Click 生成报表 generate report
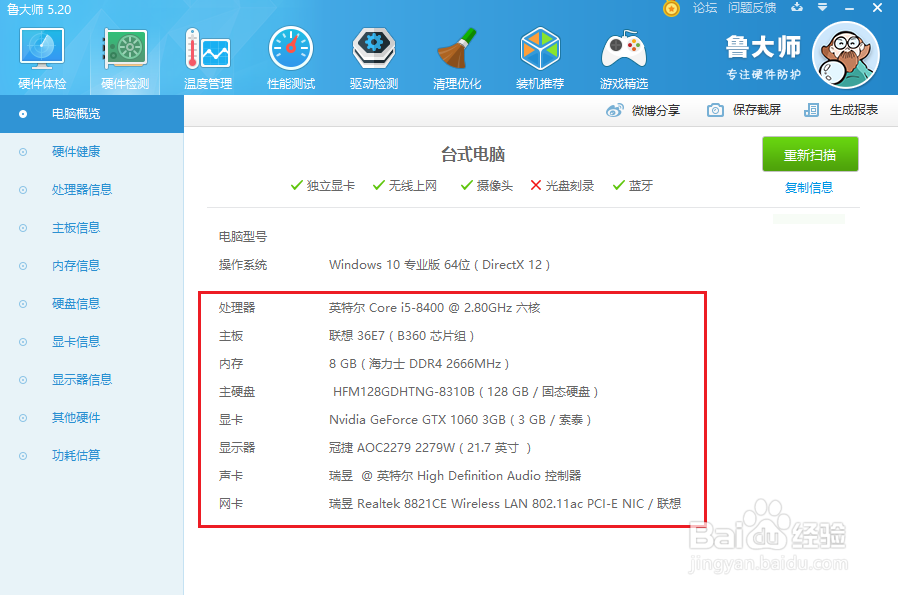The image size is (898, 595). tap(854, 110)
